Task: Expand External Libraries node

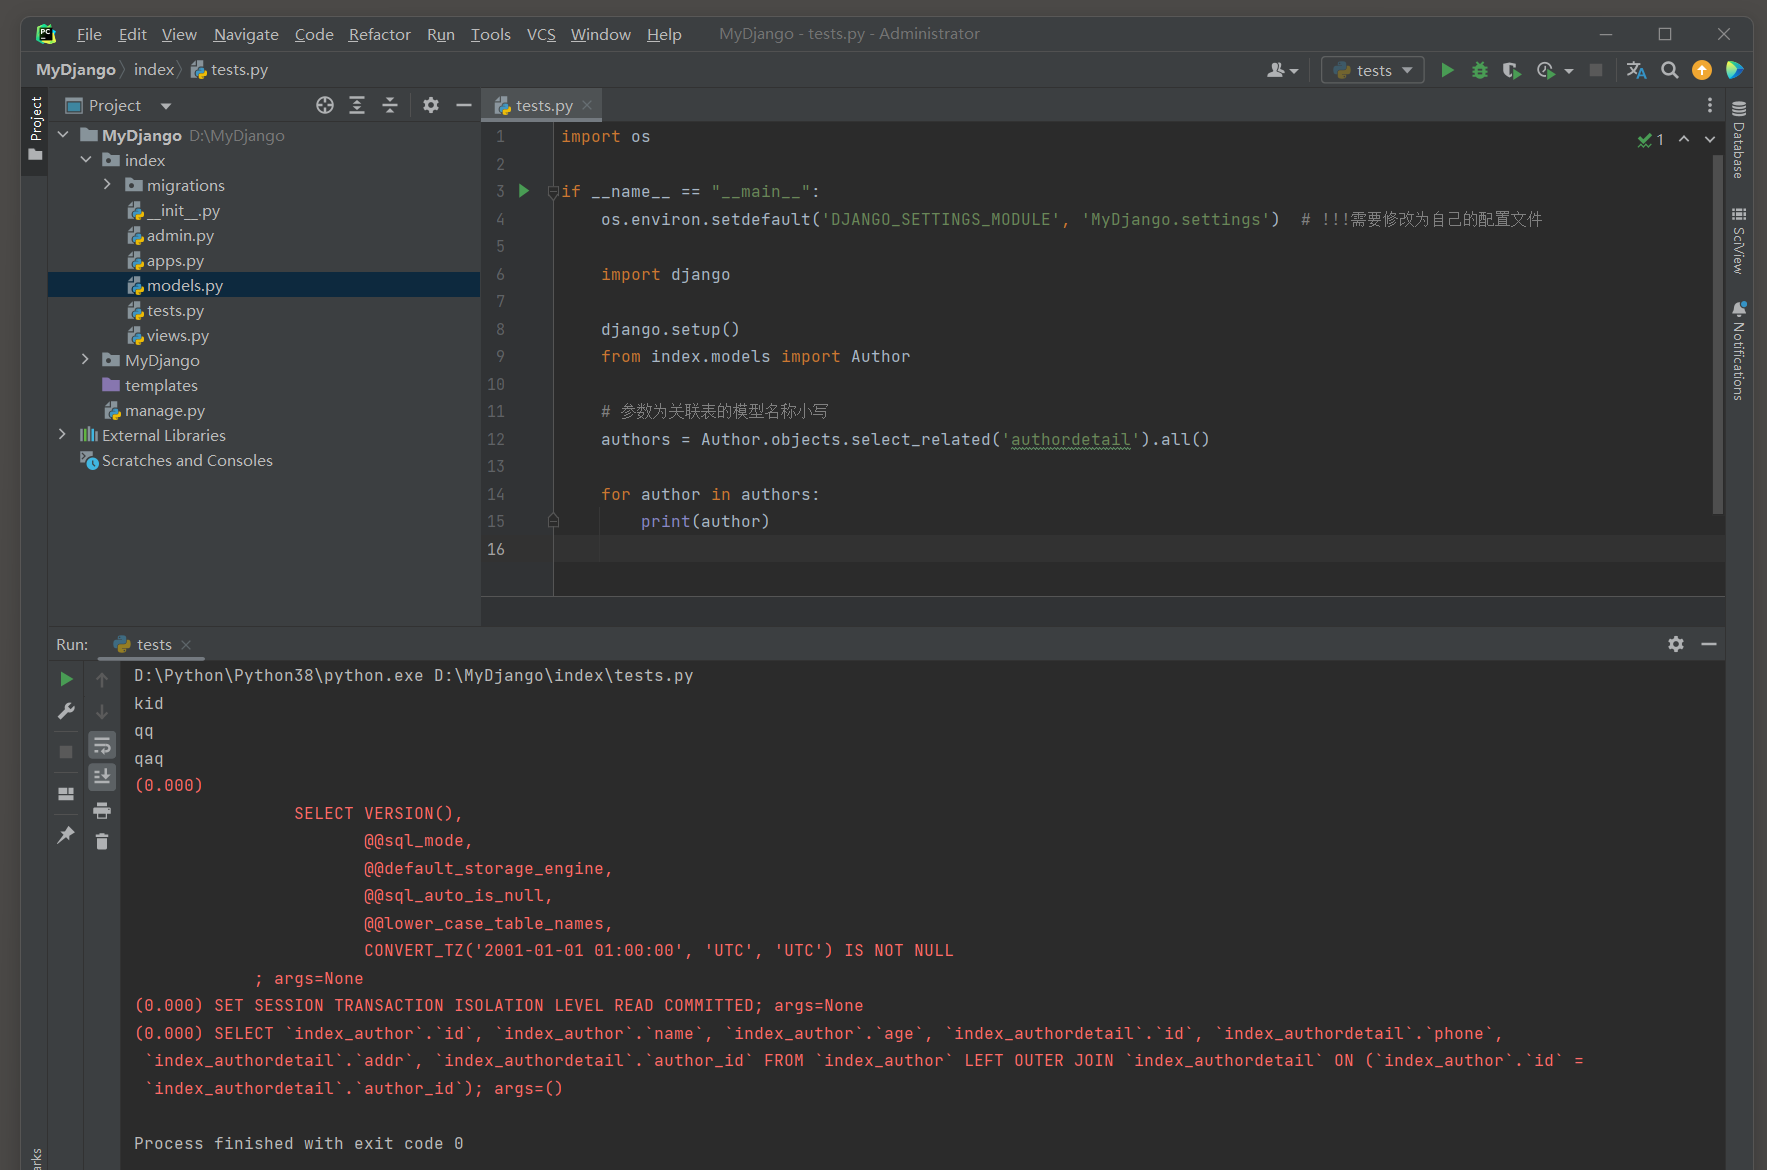Action: click(x=63, y=435)
